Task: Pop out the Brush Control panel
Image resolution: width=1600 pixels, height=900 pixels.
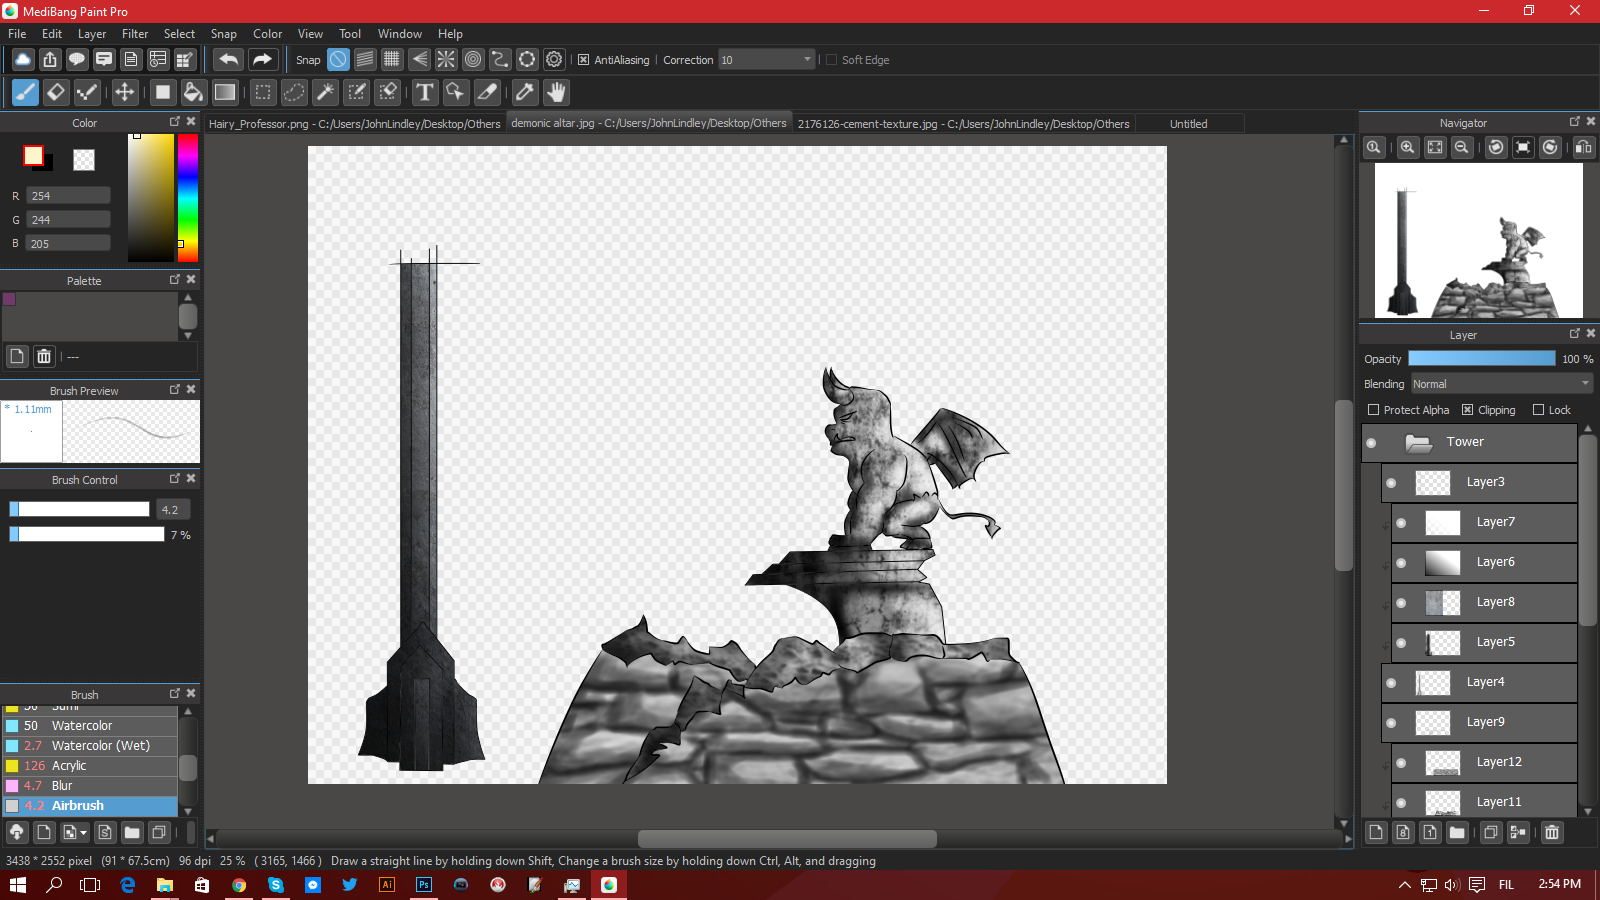Action: pos(175,478)
